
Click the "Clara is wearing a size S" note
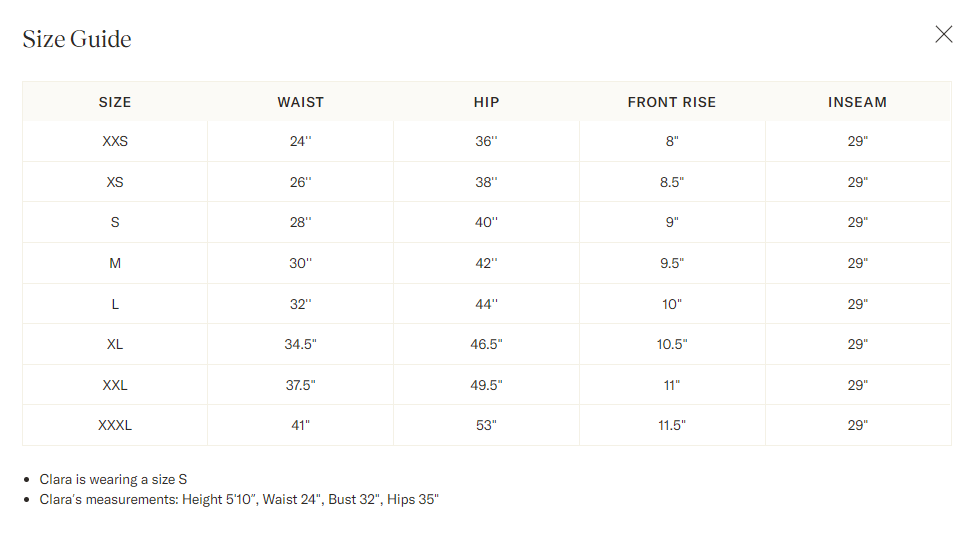coord(113,480)
